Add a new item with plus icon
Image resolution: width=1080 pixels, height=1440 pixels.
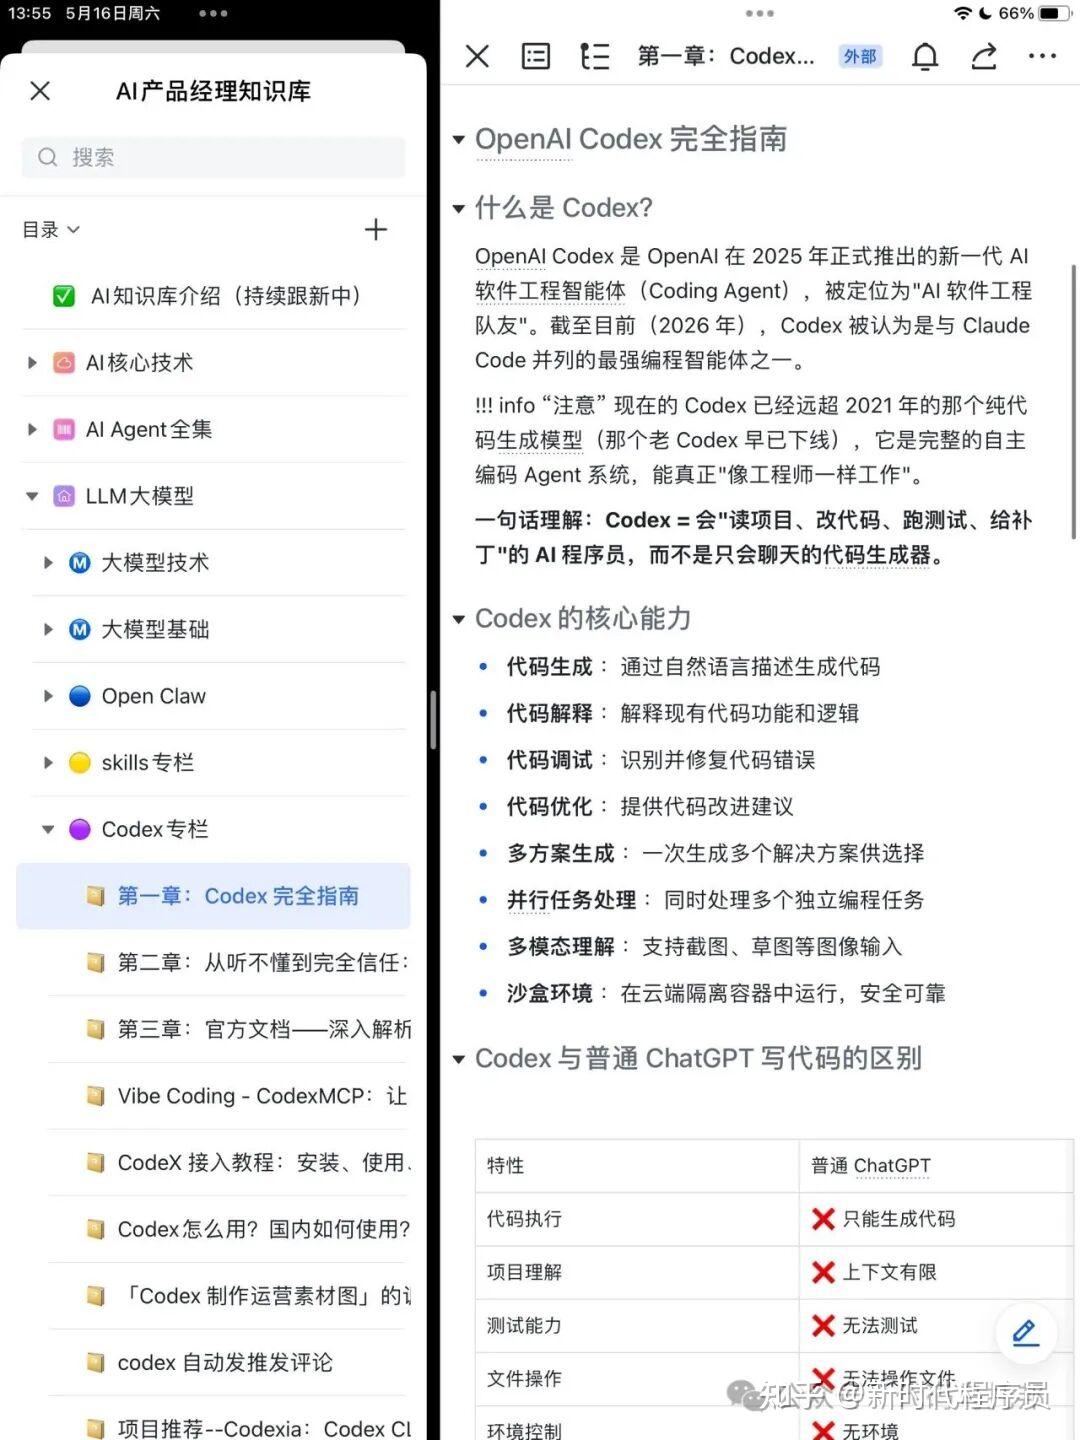376,230
